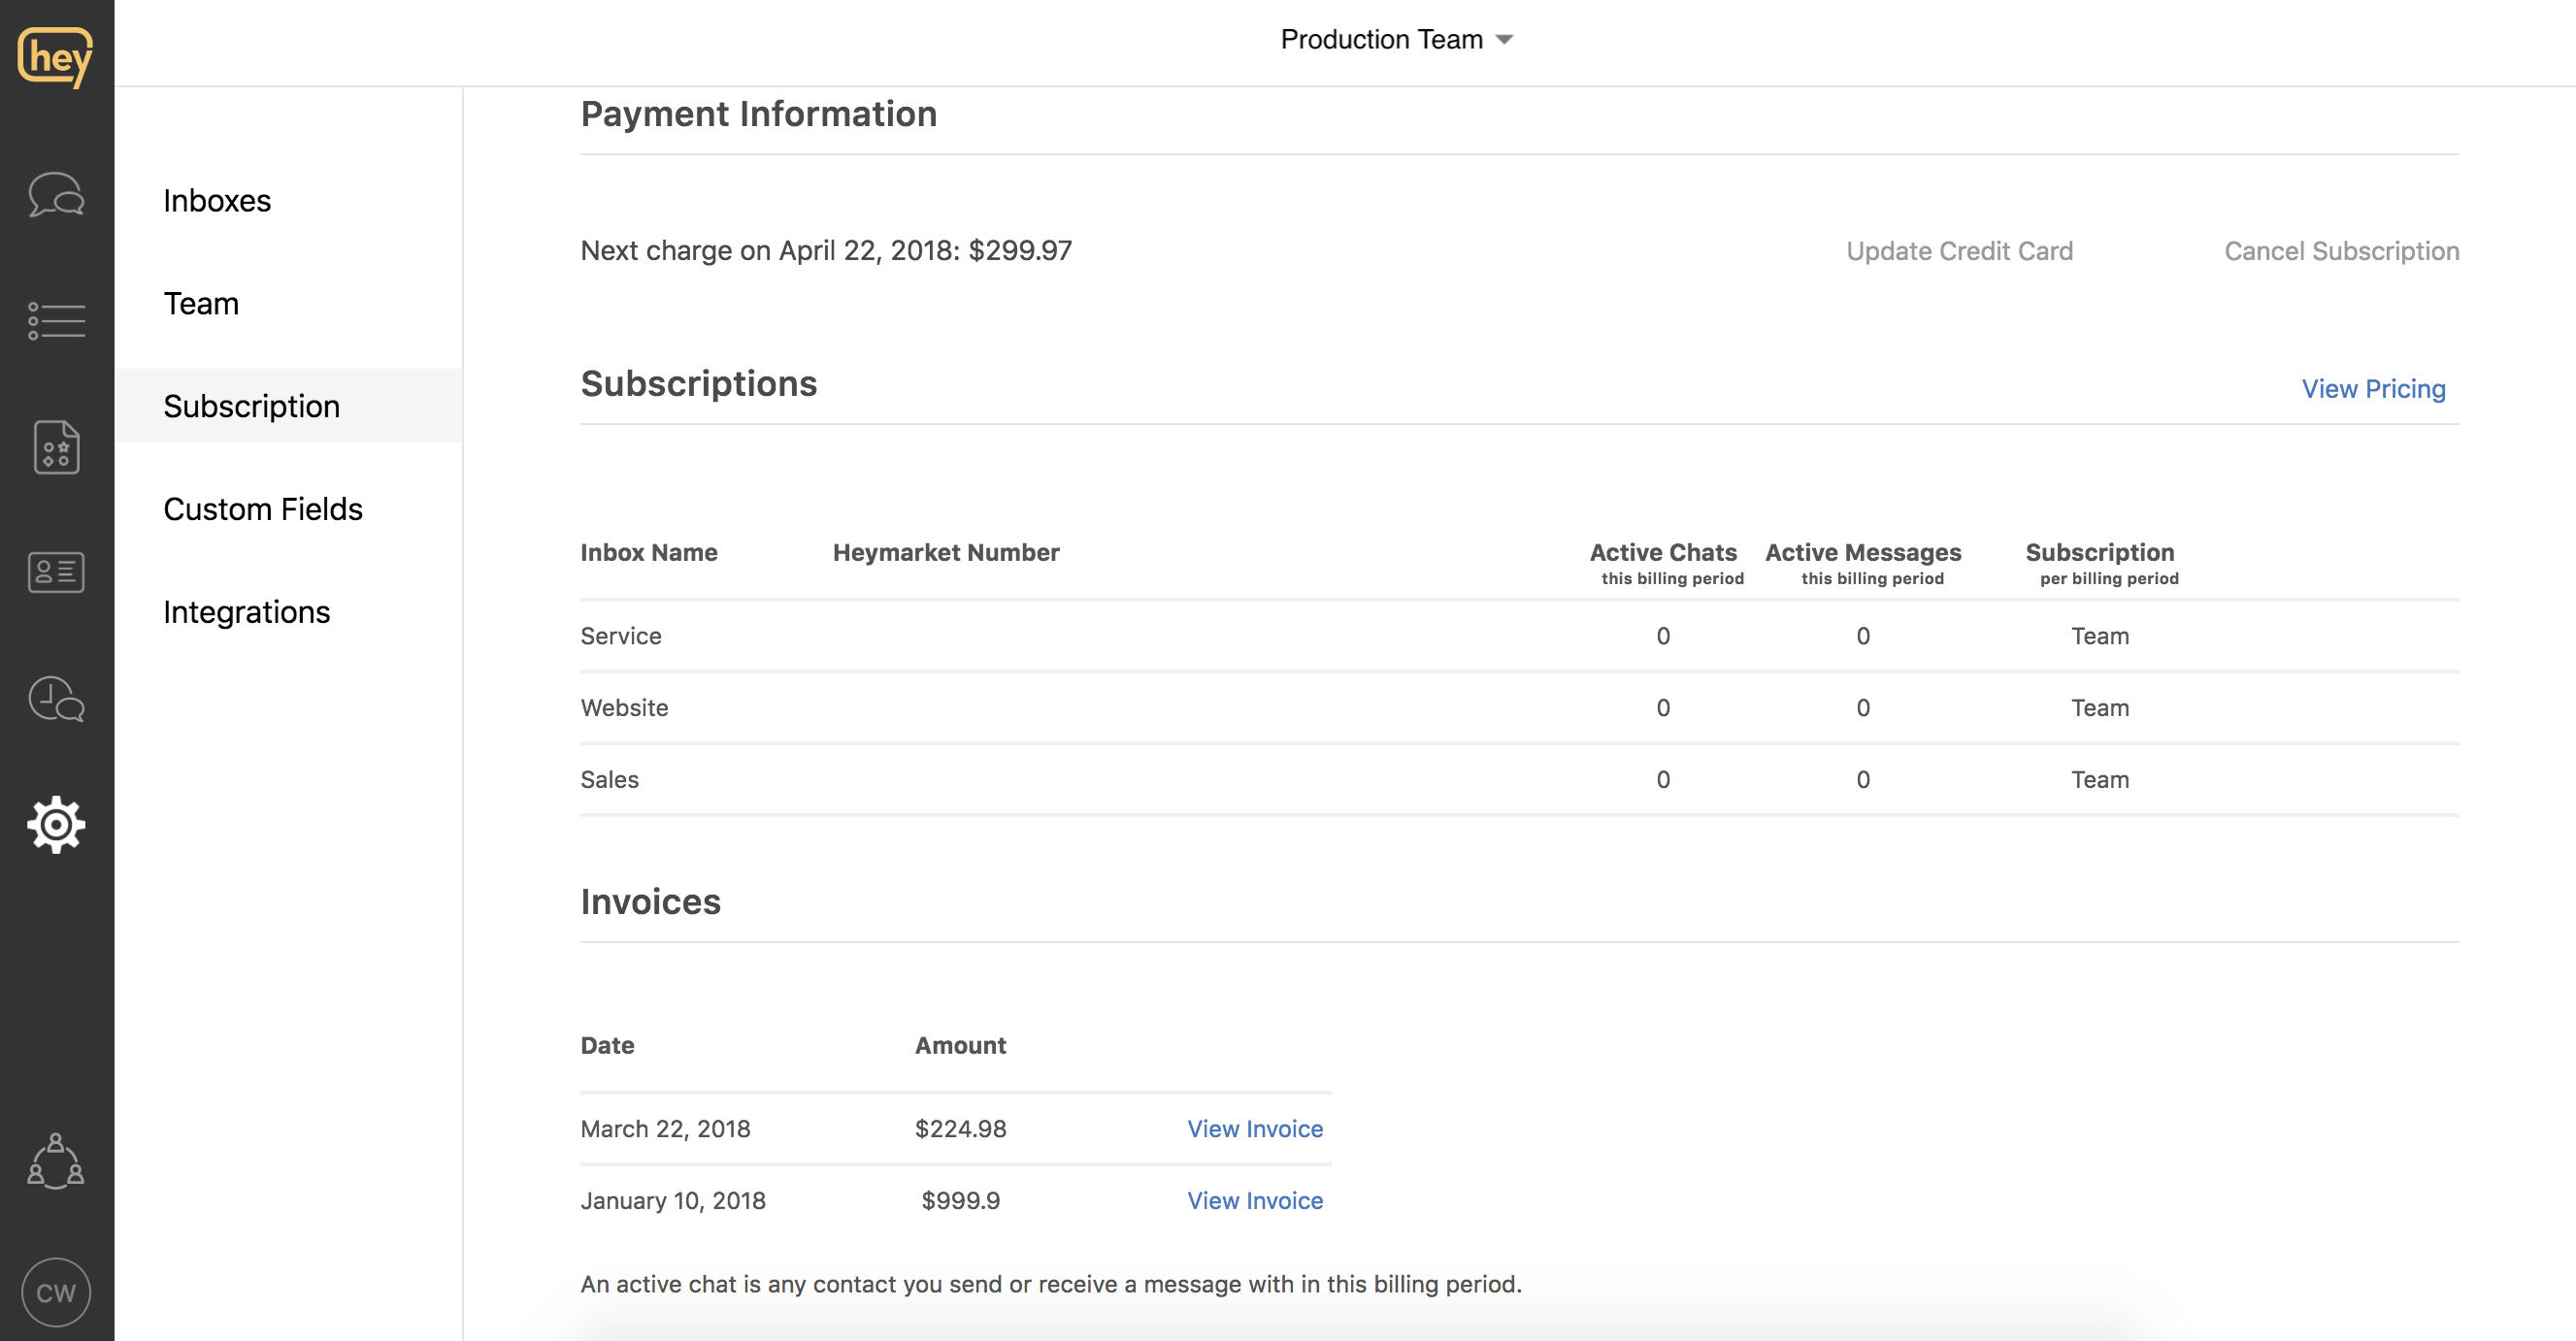
Task: Open the contacts card icon
Action: point(56,572)
